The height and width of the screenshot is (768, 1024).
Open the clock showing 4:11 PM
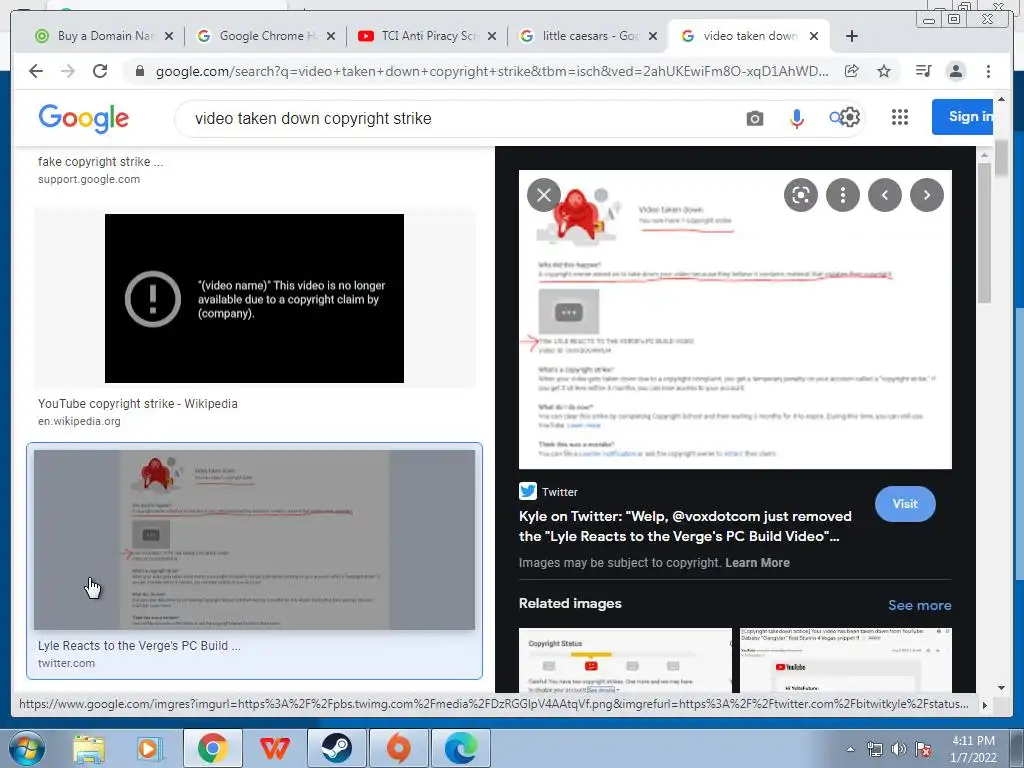(973, 748)
